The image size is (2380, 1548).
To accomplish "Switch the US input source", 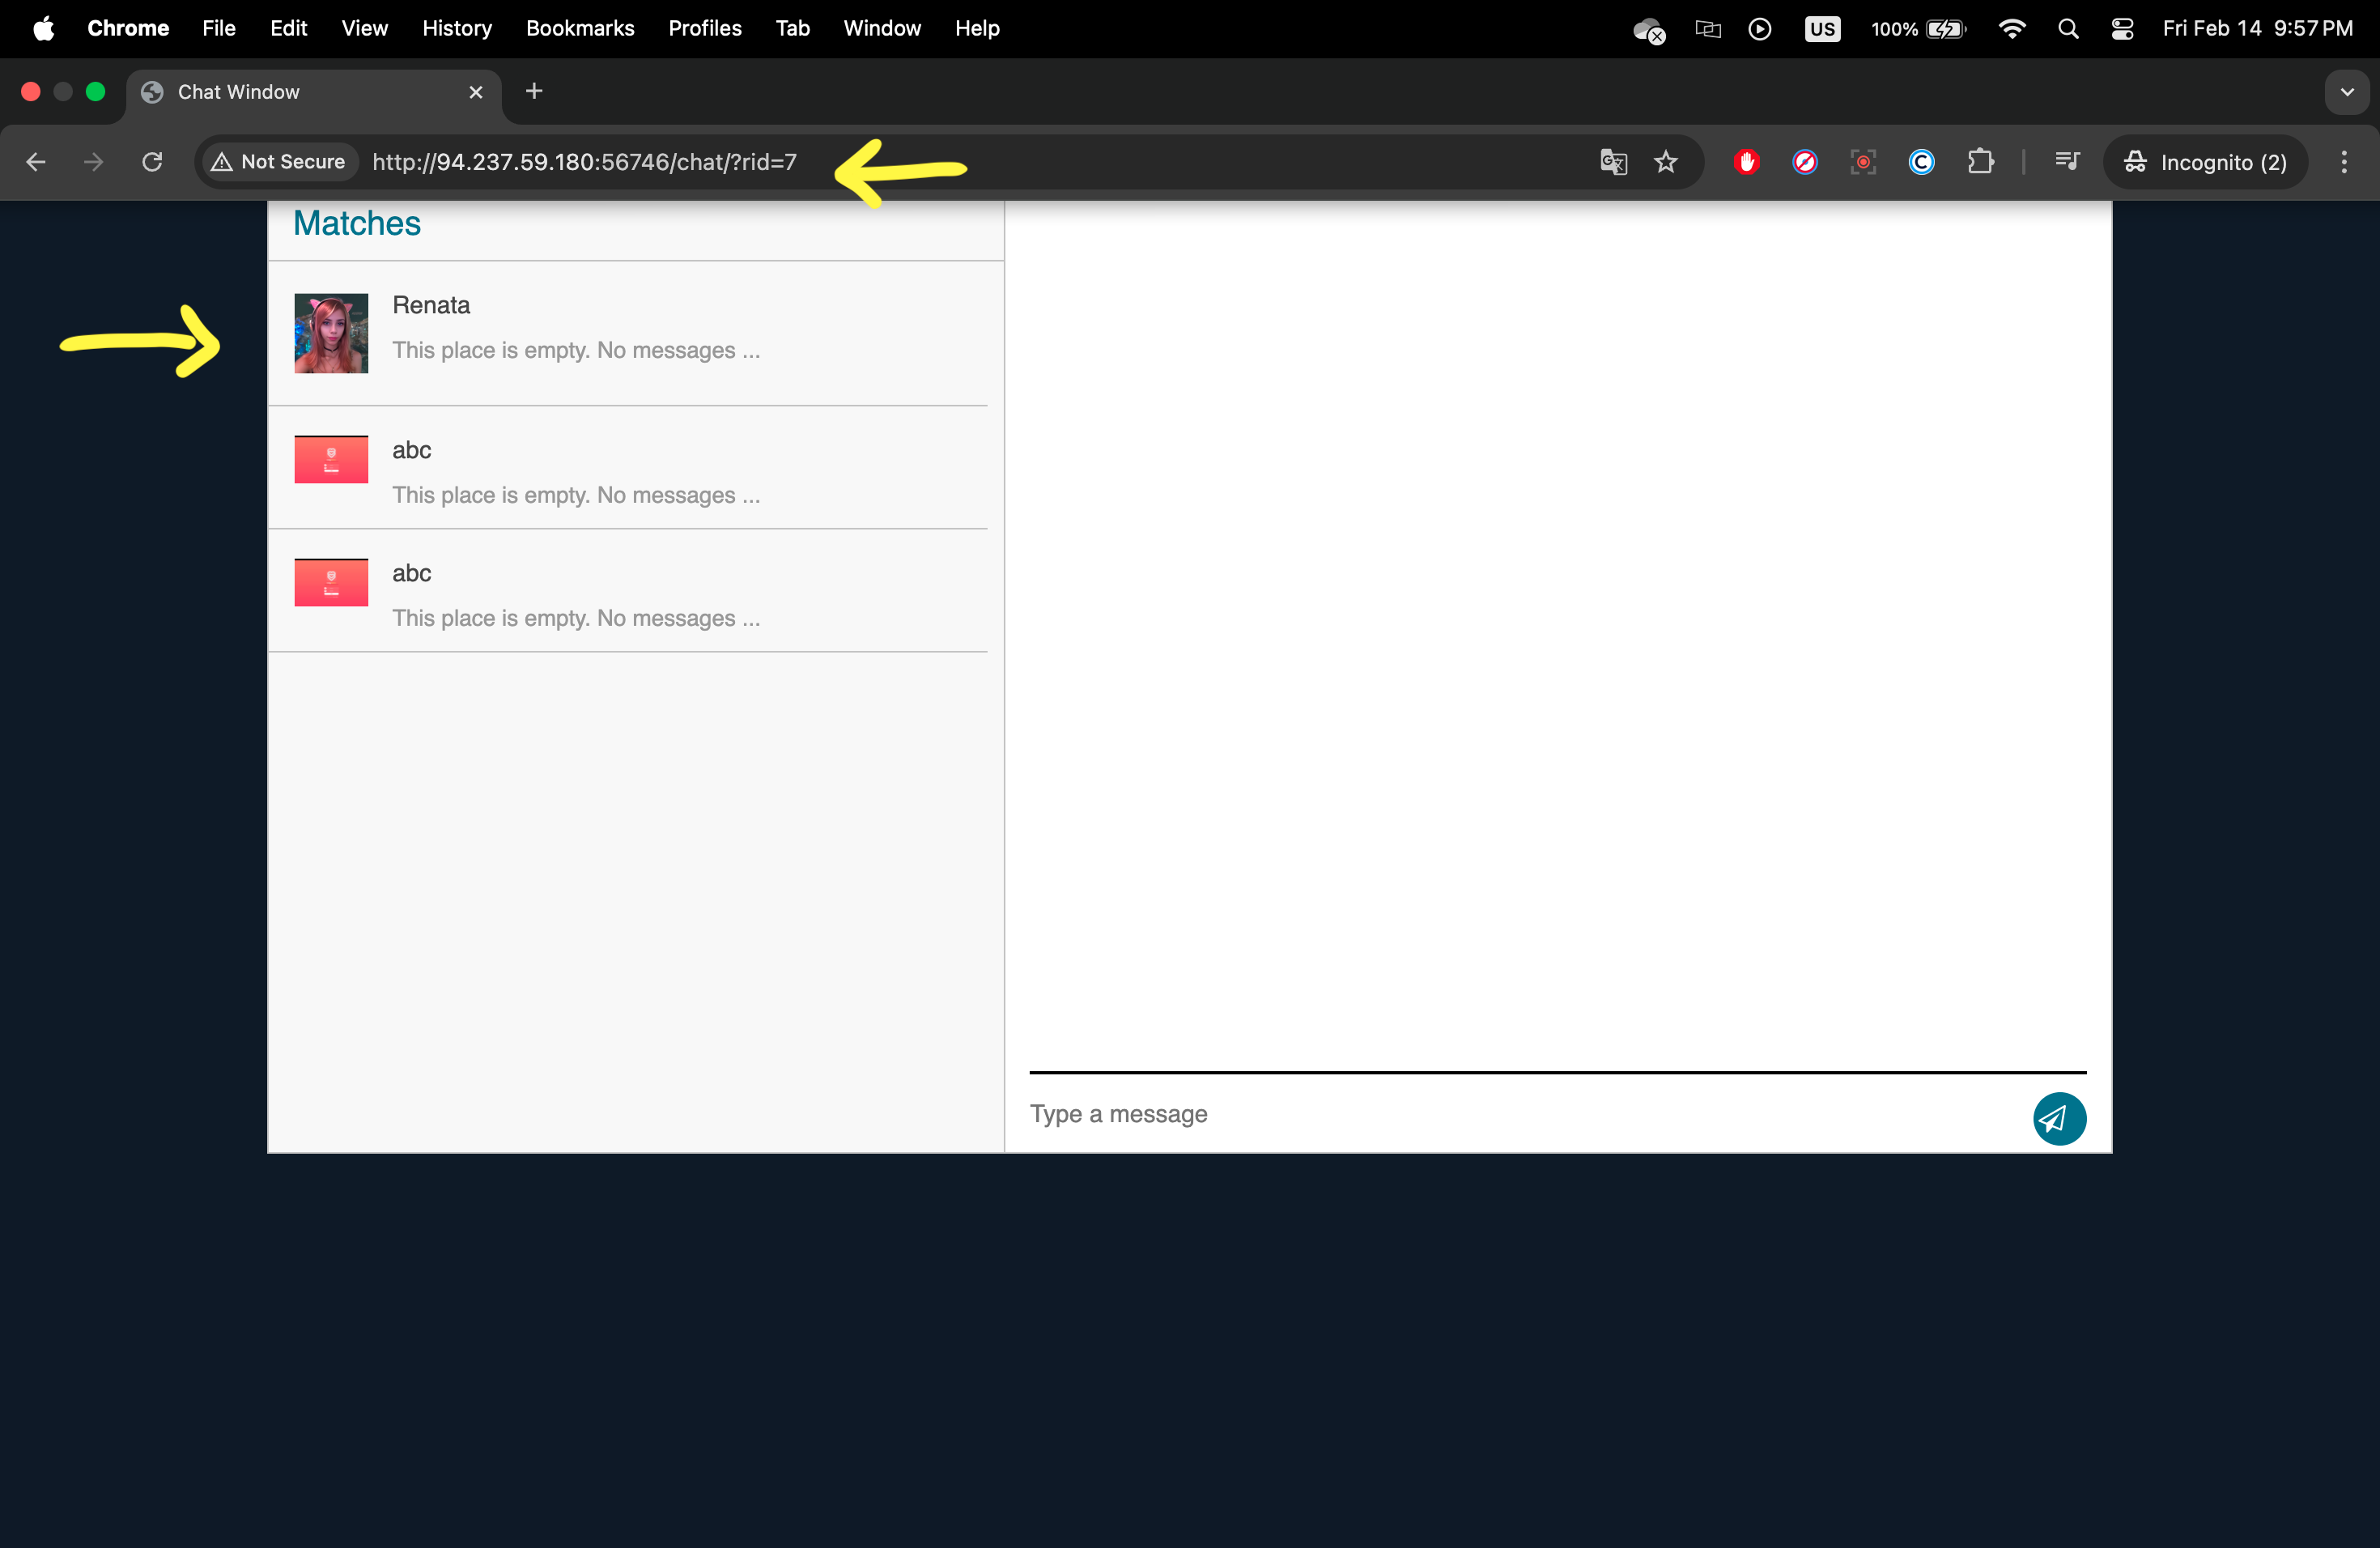I will pos(1822,28).
